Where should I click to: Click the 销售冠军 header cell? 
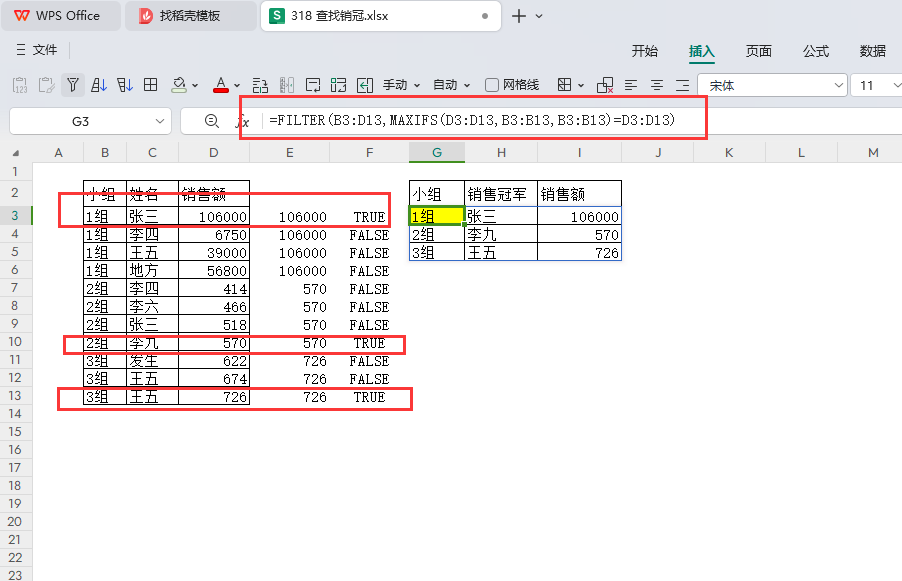point(500,194)
